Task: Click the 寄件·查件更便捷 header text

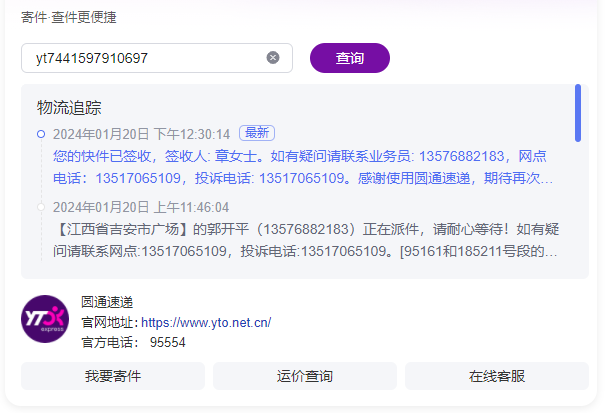Action: 69,17
